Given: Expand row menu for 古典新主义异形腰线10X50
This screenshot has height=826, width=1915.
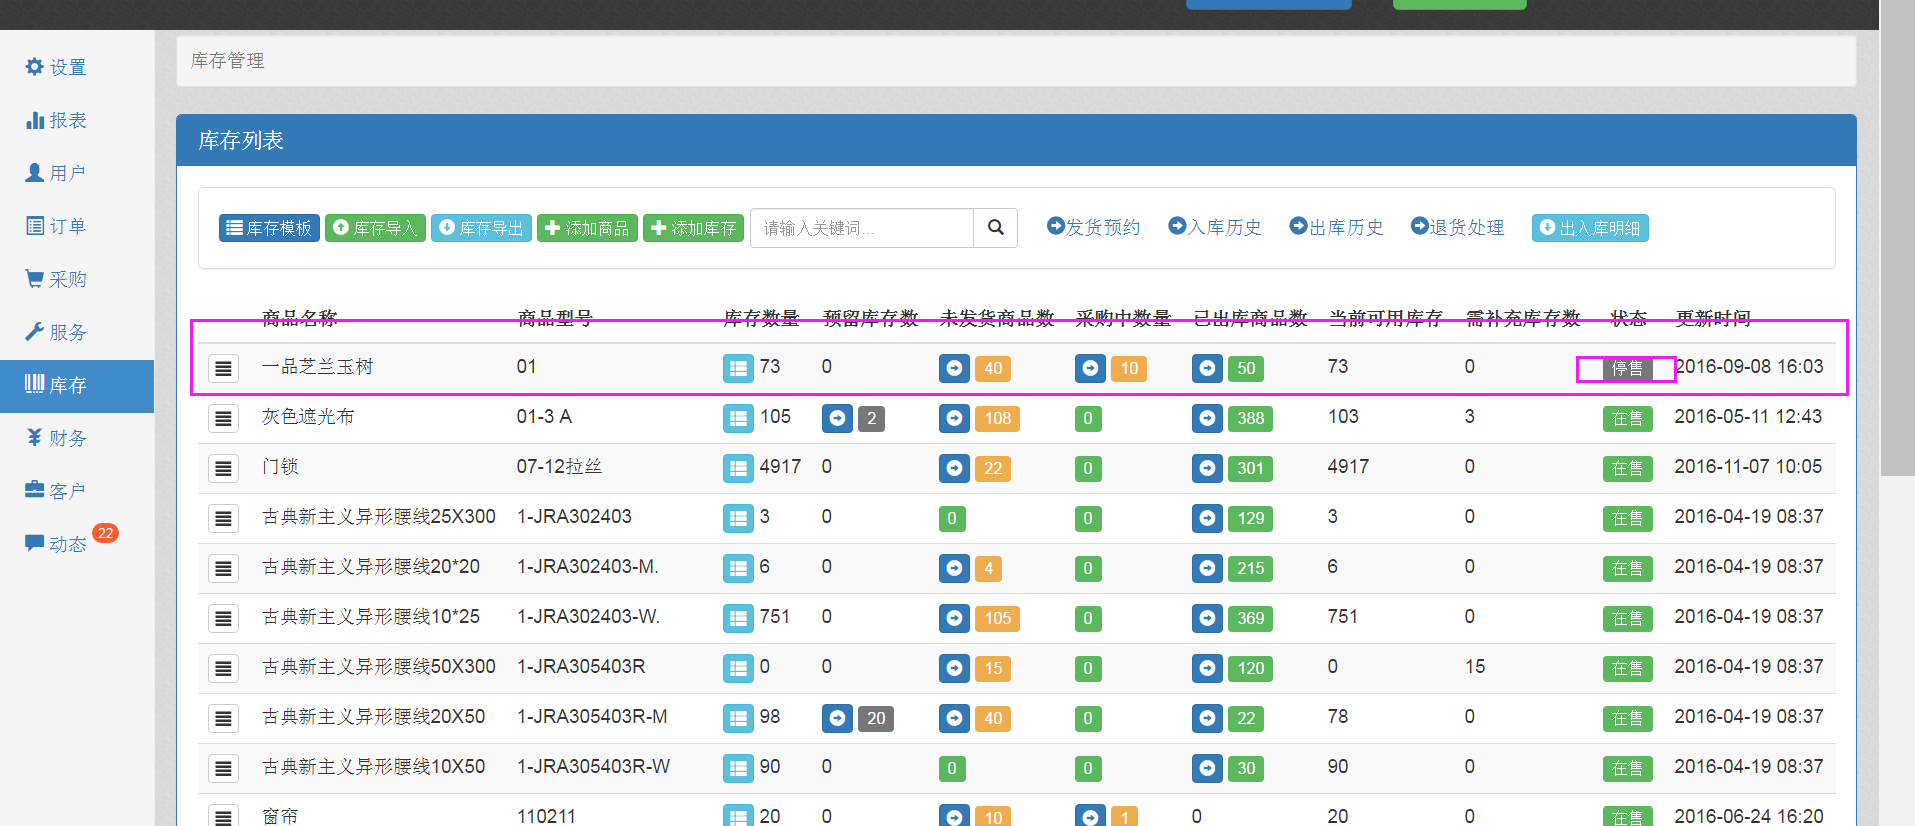Looking at the screenshot, I should [x=223, y=769].
